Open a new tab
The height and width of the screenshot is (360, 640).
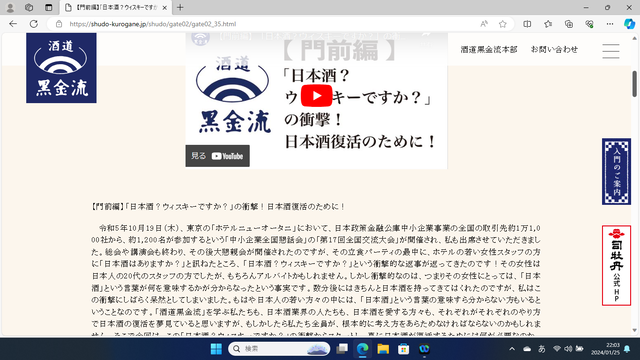pos(180,7)
